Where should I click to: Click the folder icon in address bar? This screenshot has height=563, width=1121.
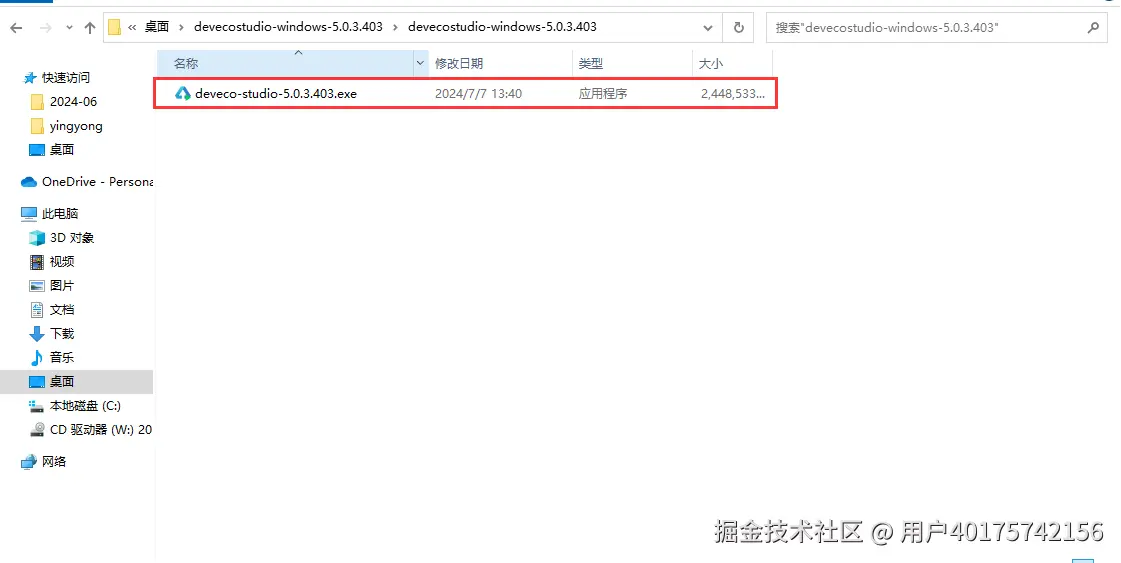click(x=114, y=27)
